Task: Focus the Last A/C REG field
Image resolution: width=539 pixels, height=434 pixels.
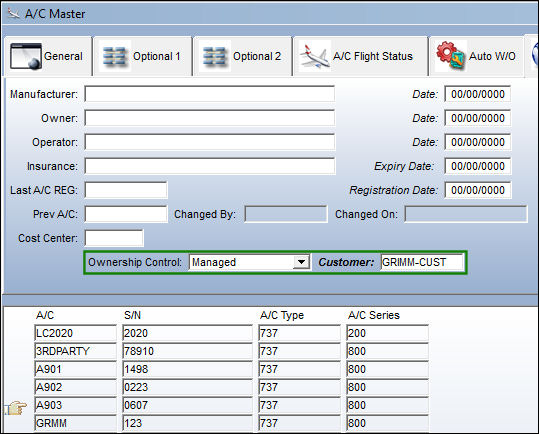Action: click(126, 190)
